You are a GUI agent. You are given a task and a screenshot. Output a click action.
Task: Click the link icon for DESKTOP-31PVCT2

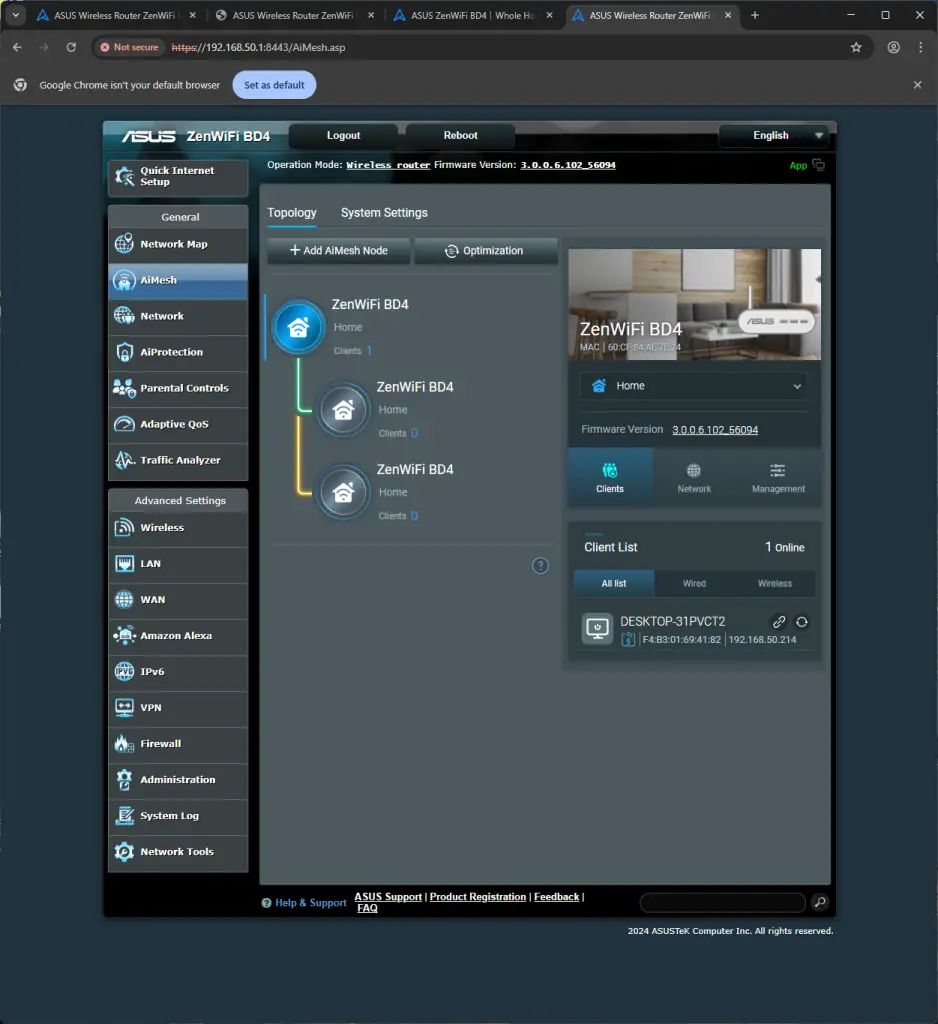(x=779, y=622)
